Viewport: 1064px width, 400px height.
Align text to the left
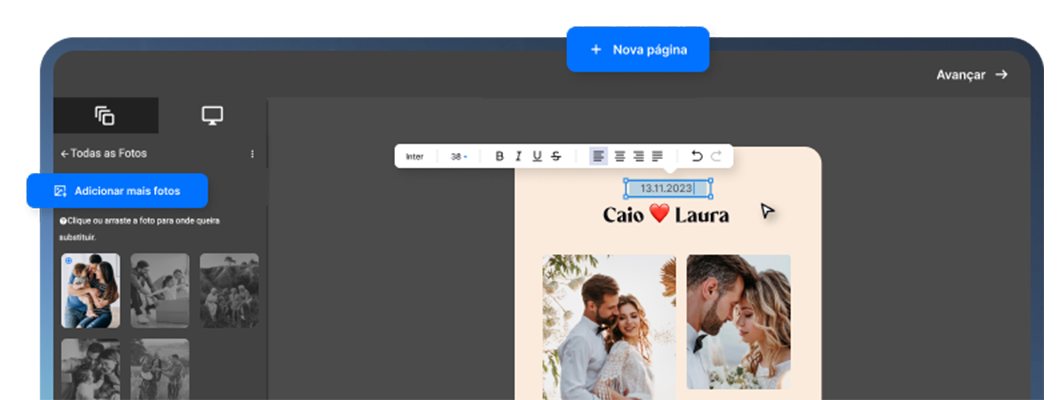pos(598,156)
